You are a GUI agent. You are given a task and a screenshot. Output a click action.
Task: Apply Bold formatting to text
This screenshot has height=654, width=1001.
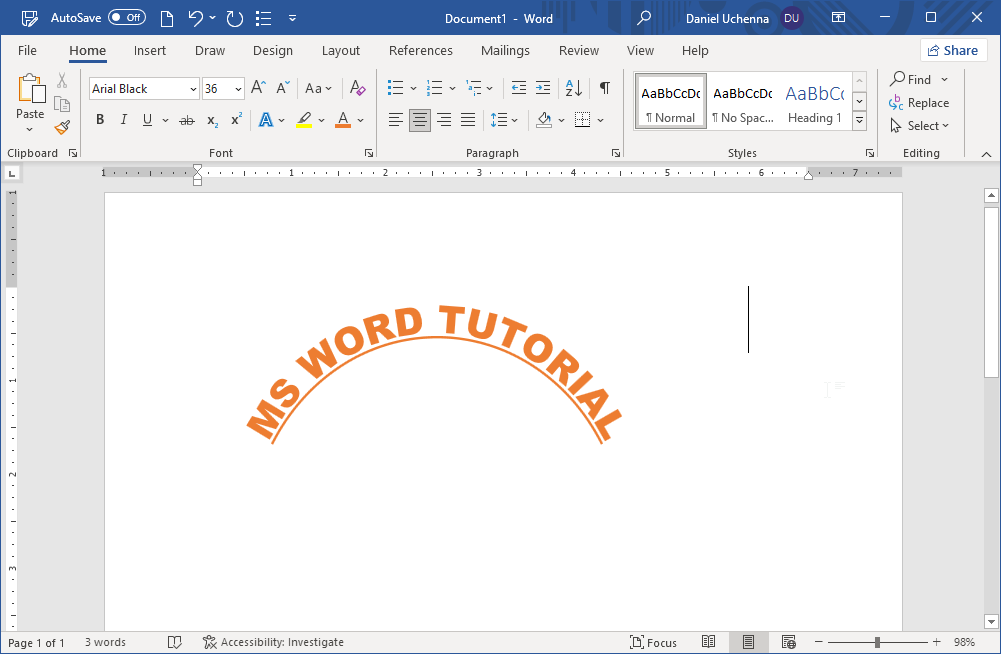point(99,119)
